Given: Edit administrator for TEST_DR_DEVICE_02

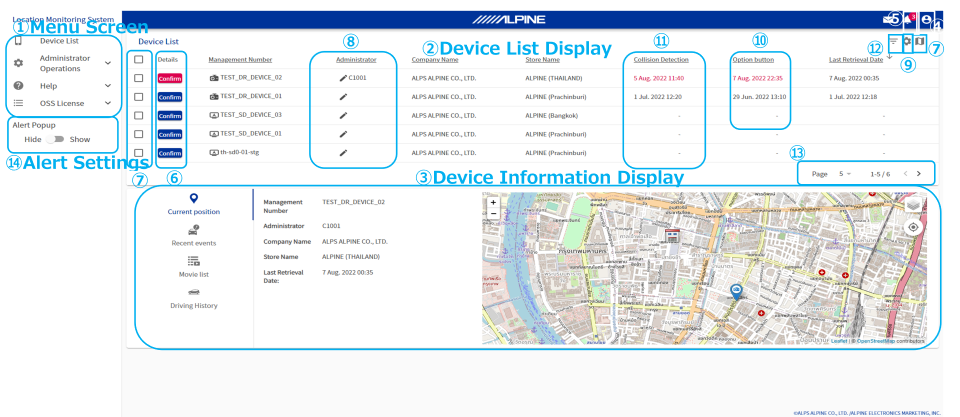Looking at the screenshot, I should (343, 78).
